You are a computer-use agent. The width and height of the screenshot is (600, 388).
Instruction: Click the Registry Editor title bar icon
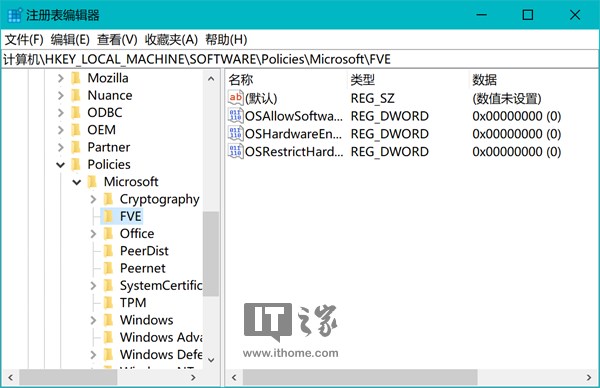coord(15,15)
